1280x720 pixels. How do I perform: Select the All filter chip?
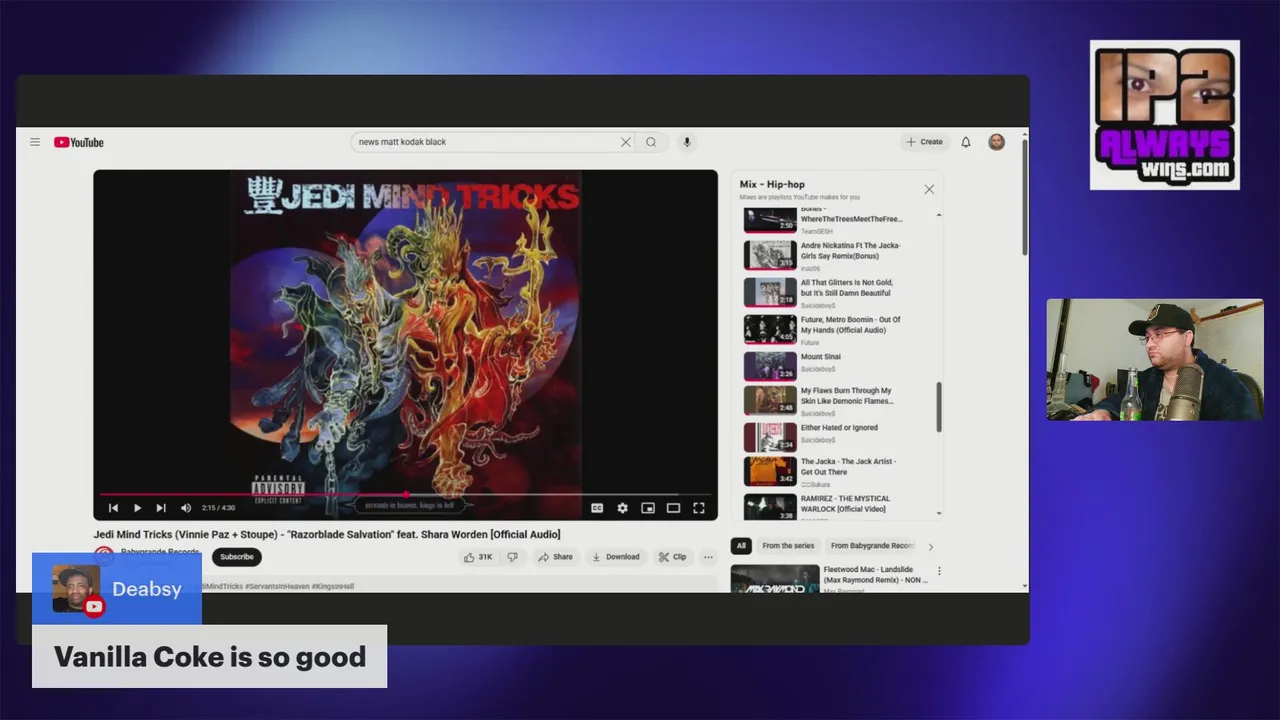(741, 546)
